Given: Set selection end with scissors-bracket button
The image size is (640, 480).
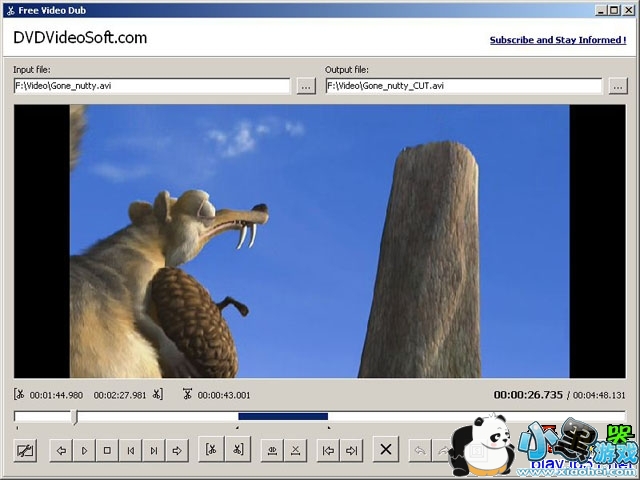Looking at the screenshot, I should (238, 449).
